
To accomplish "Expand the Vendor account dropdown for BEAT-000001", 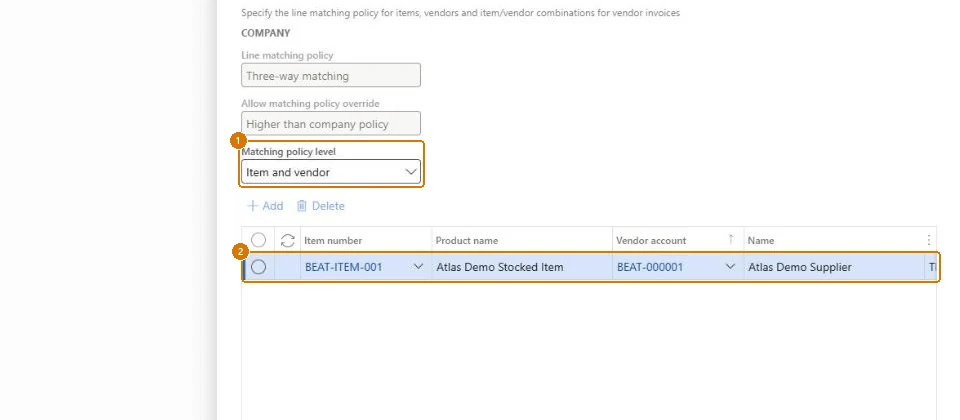I will coord(730,267).
